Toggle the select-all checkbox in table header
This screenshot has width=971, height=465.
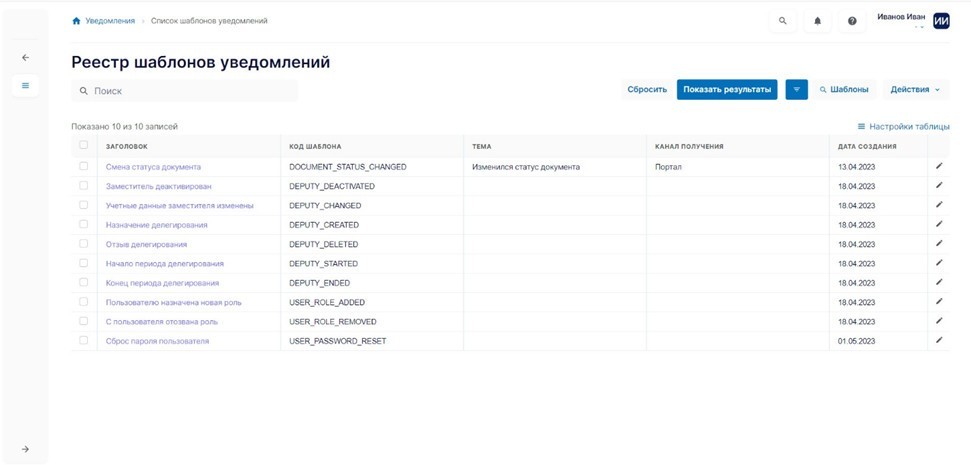coord(84,145)
